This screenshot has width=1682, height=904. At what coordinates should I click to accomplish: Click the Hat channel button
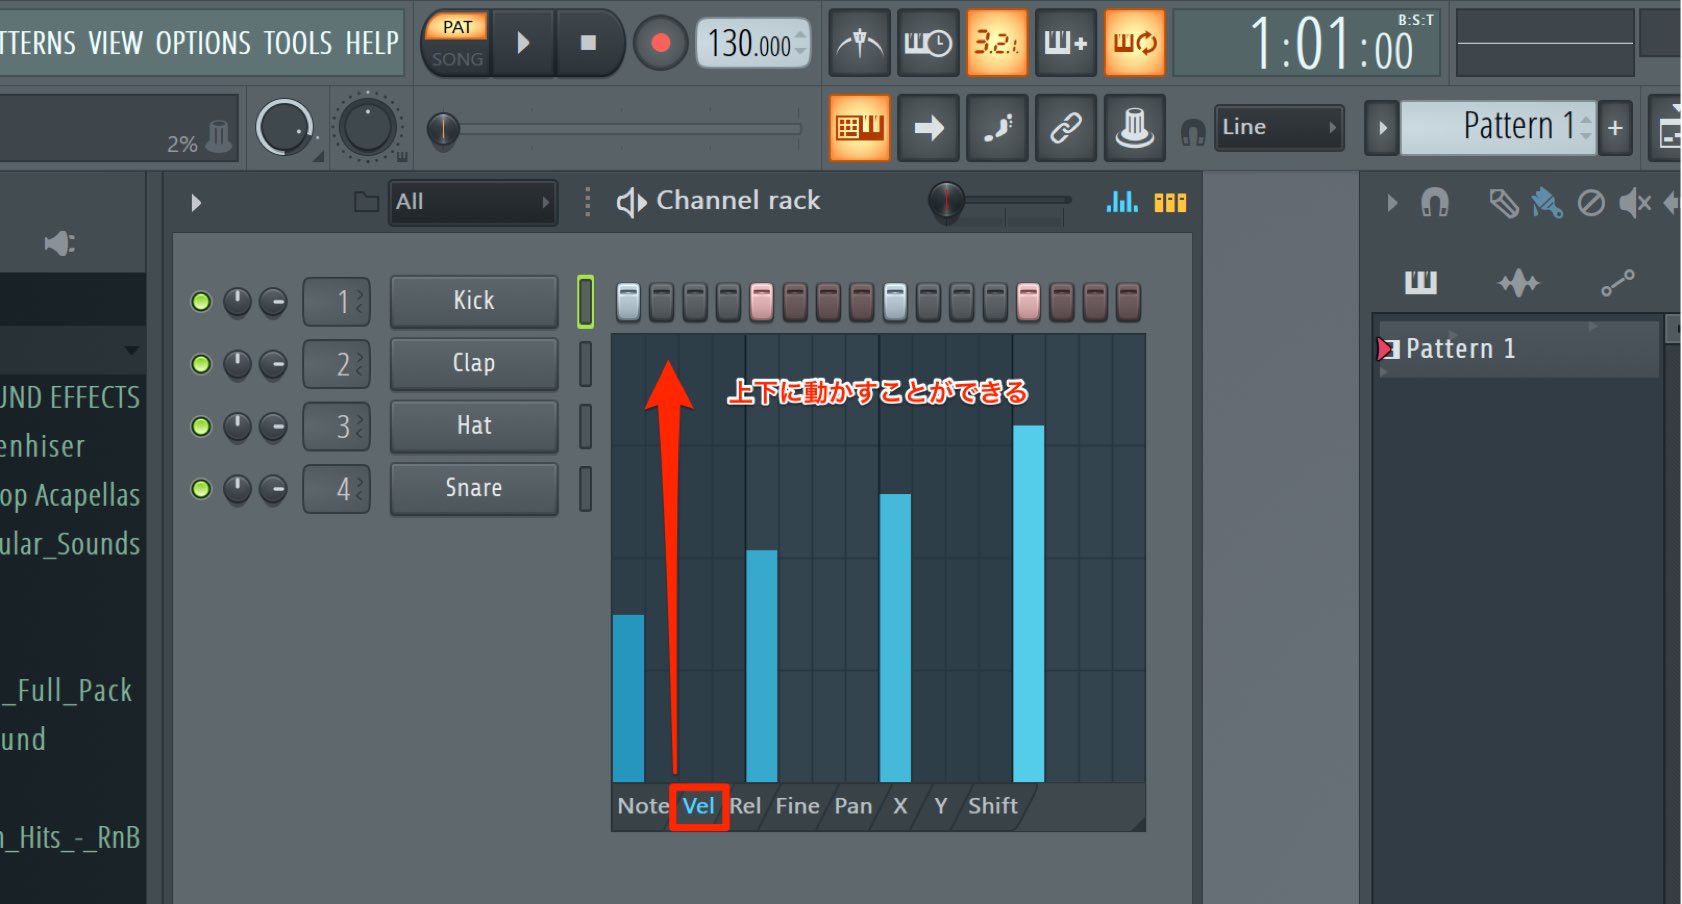pyautogui.click(x=474, y=426)
